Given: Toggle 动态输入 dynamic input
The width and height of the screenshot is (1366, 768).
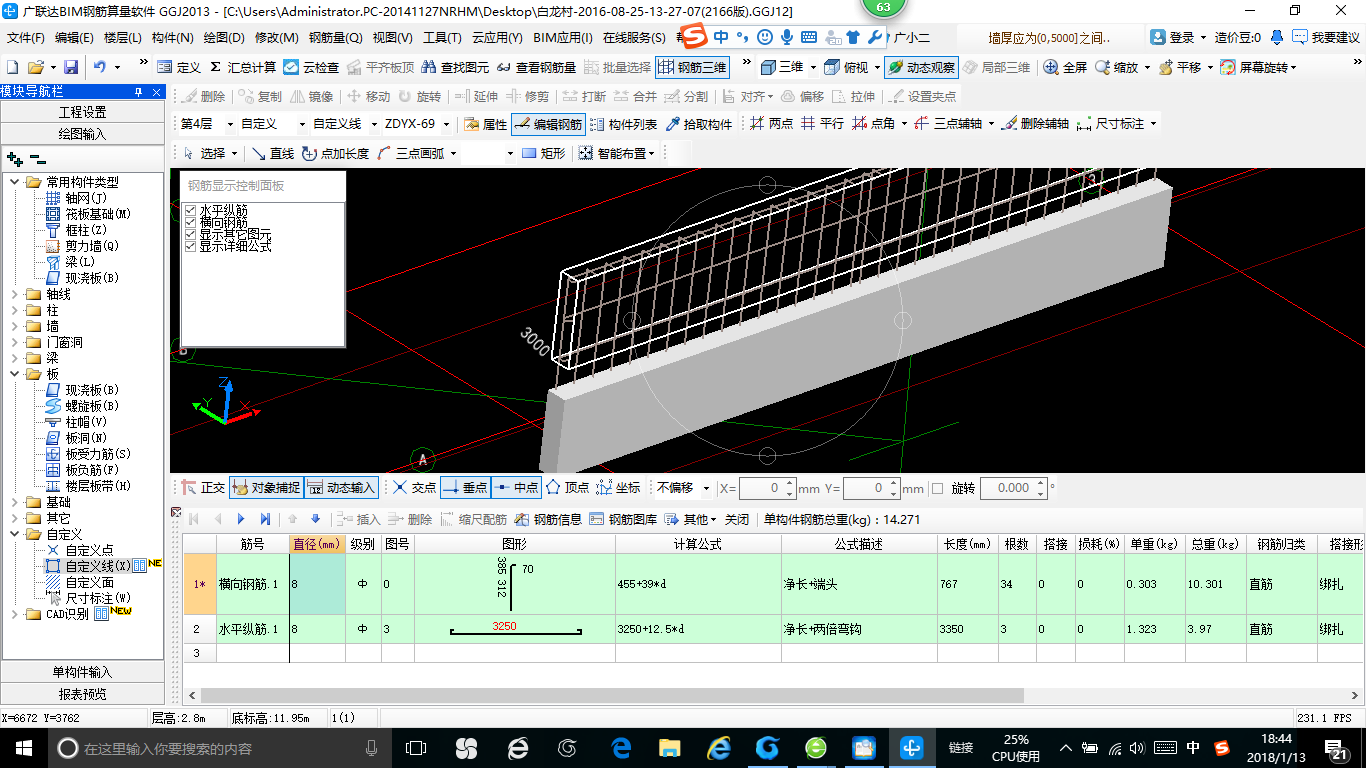Looking at the screenshot, I should pos(341,488).
